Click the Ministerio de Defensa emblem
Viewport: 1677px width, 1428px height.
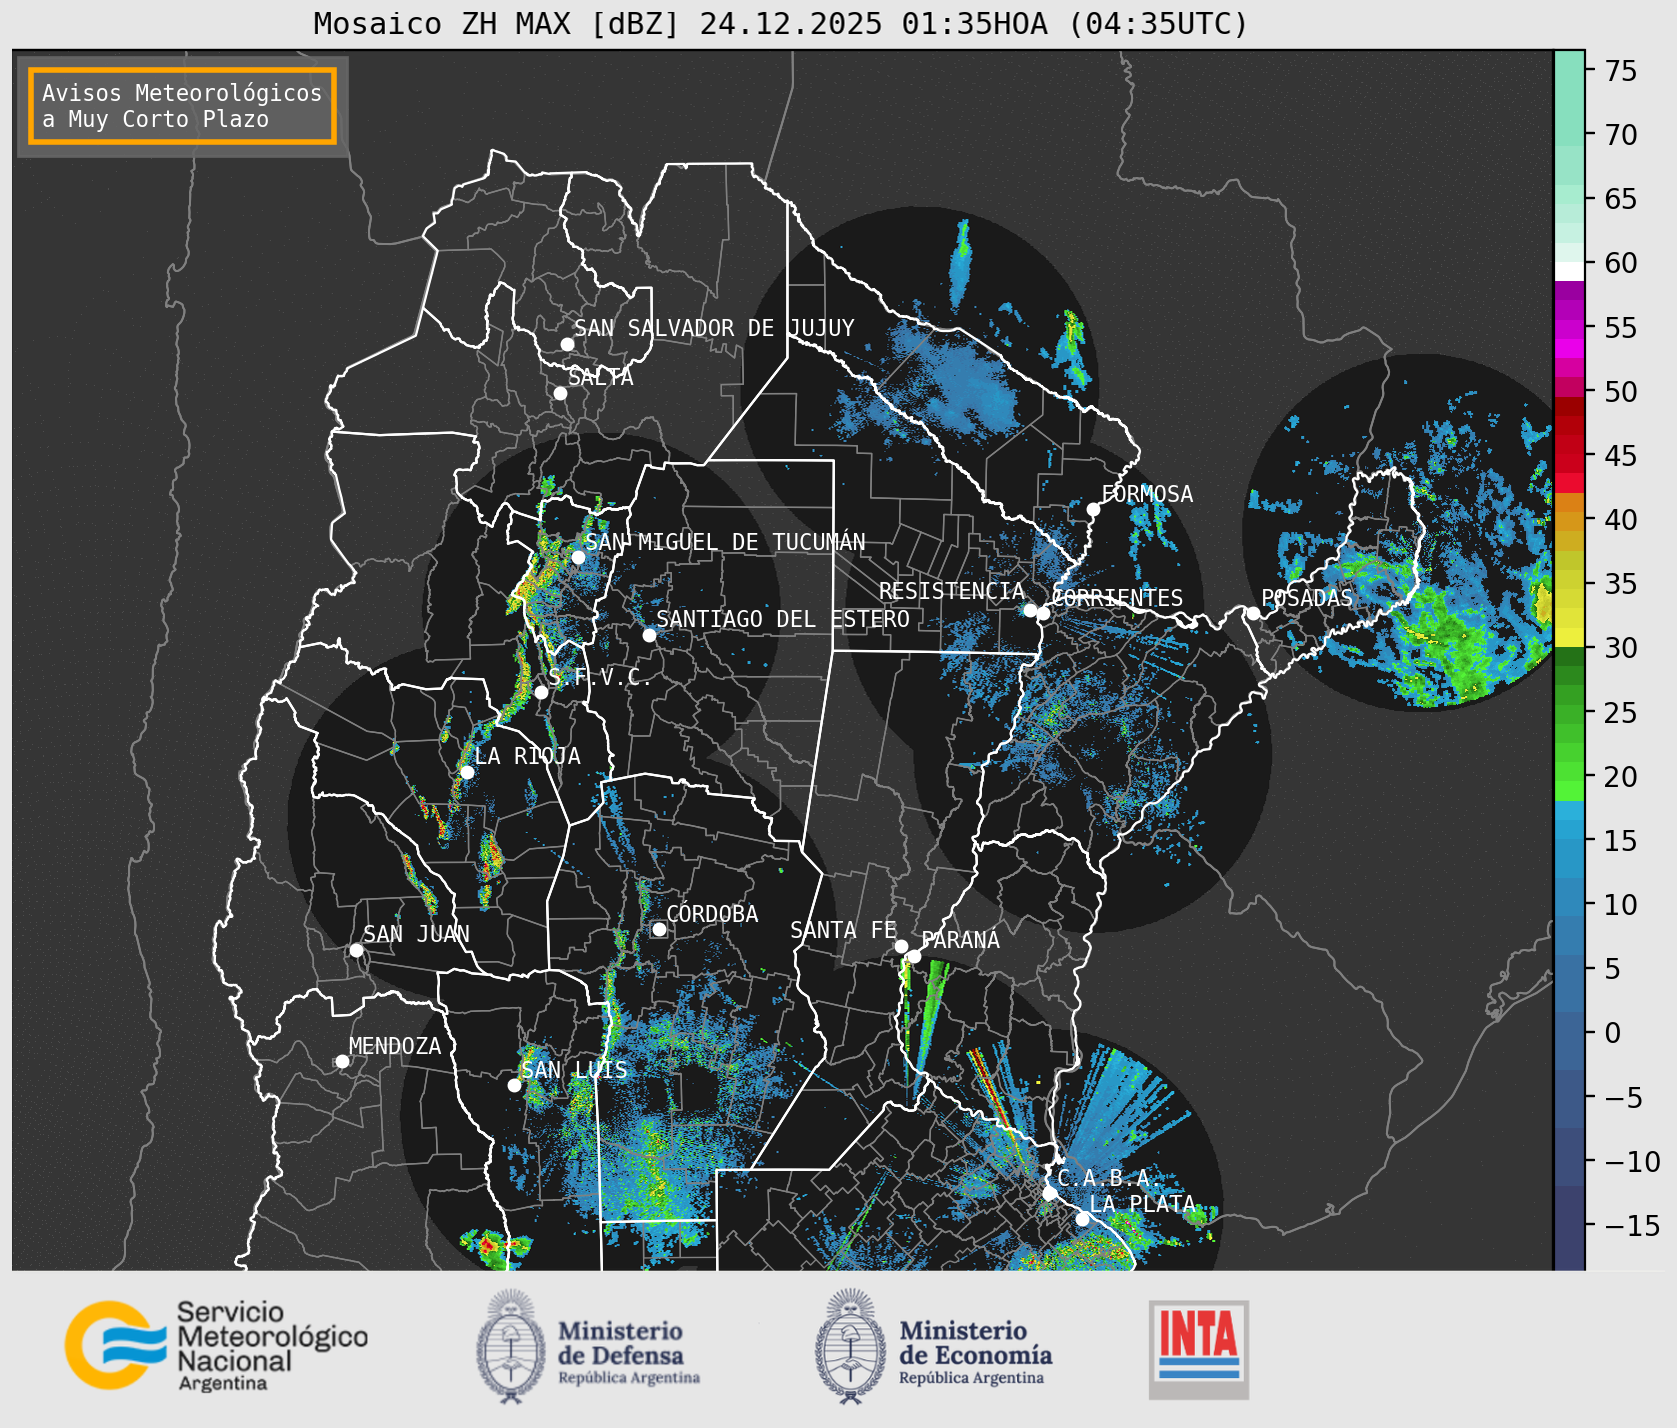click(511, 1345)
